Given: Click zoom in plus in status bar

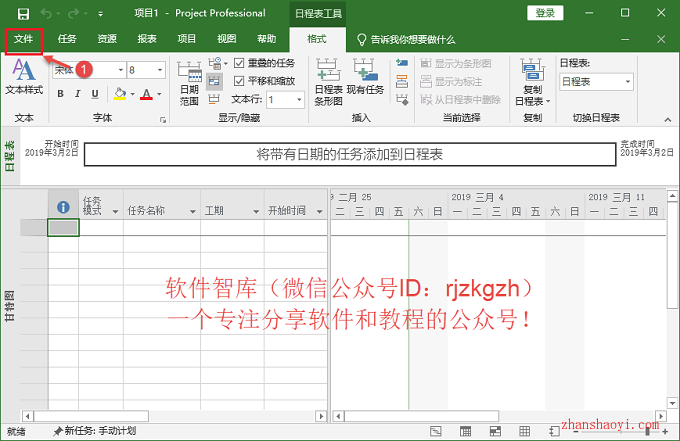Looking at the screenshot, I should click(665, 431).
